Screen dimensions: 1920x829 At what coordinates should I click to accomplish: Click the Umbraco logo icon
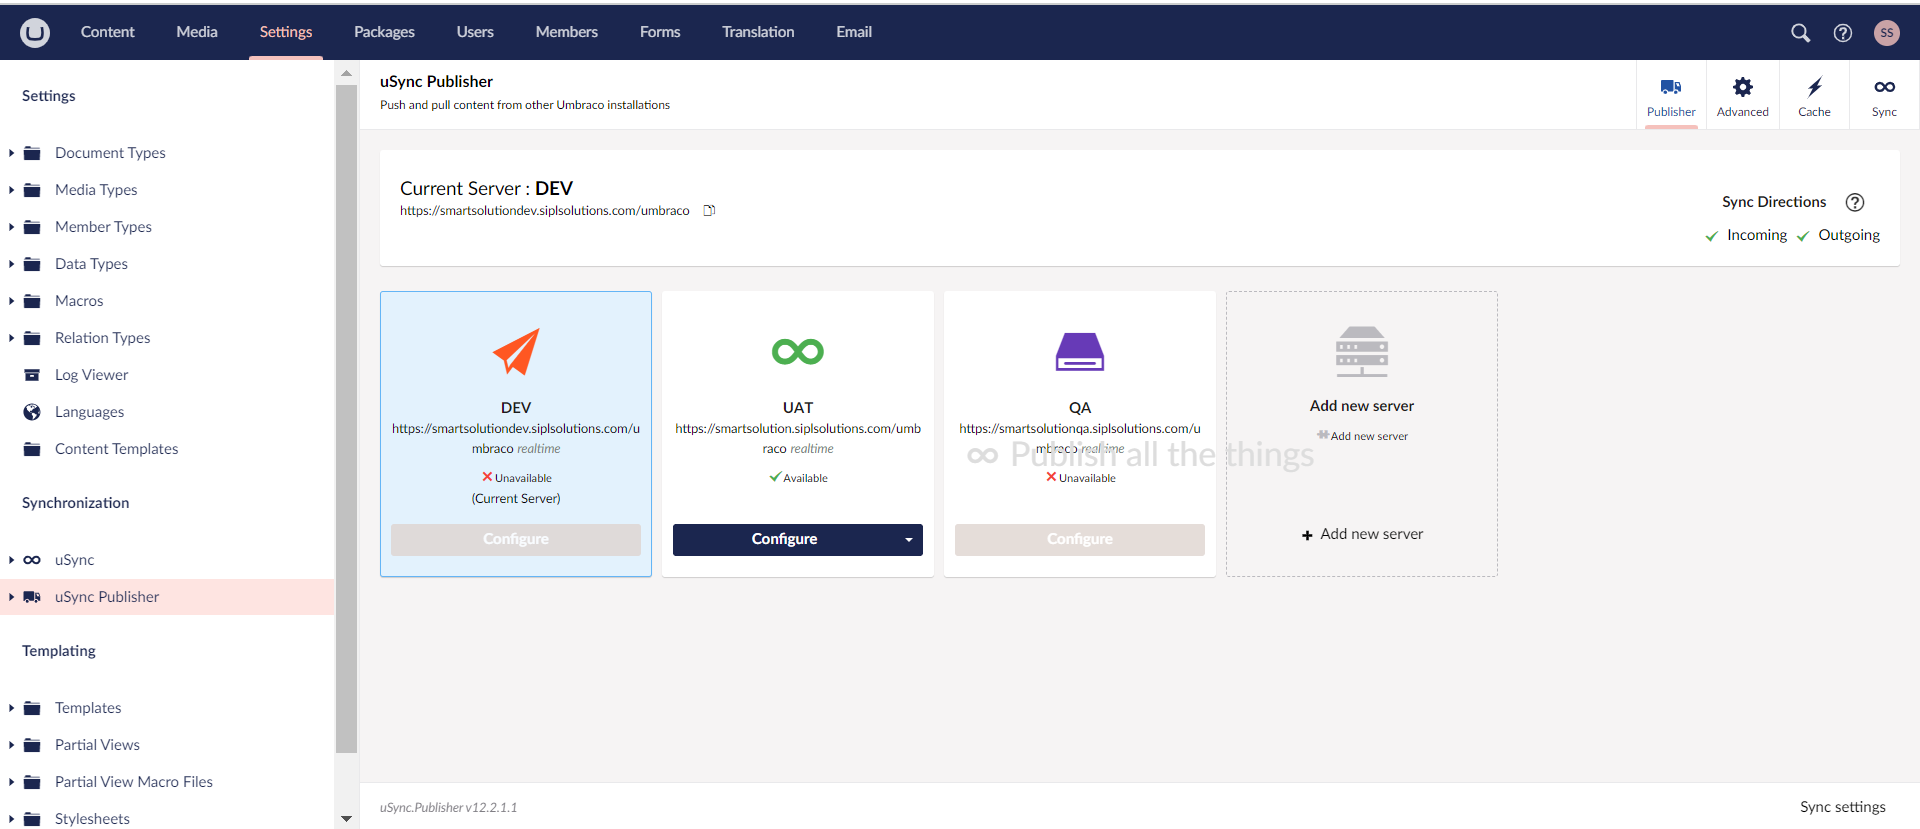coord(35,32)
